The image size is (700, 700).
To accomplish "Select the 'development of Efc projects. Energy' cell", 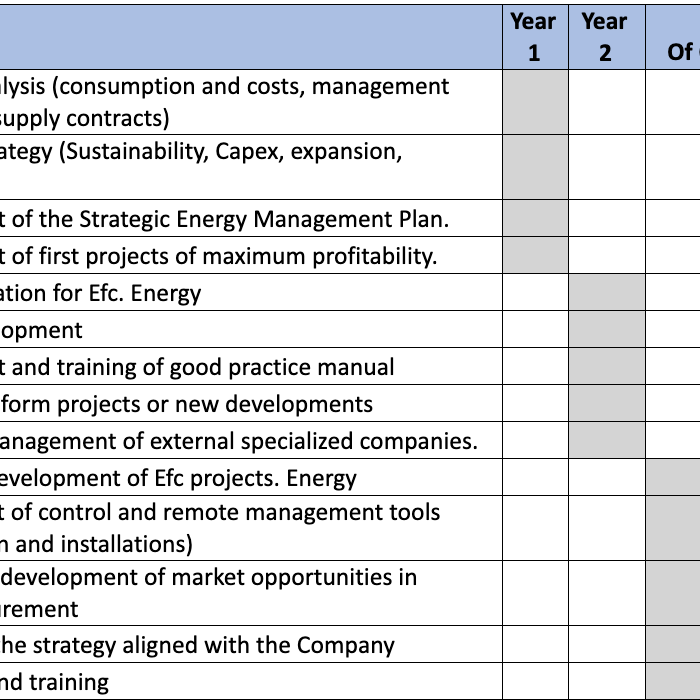I will pyautogui.click(x=251, y=478).
